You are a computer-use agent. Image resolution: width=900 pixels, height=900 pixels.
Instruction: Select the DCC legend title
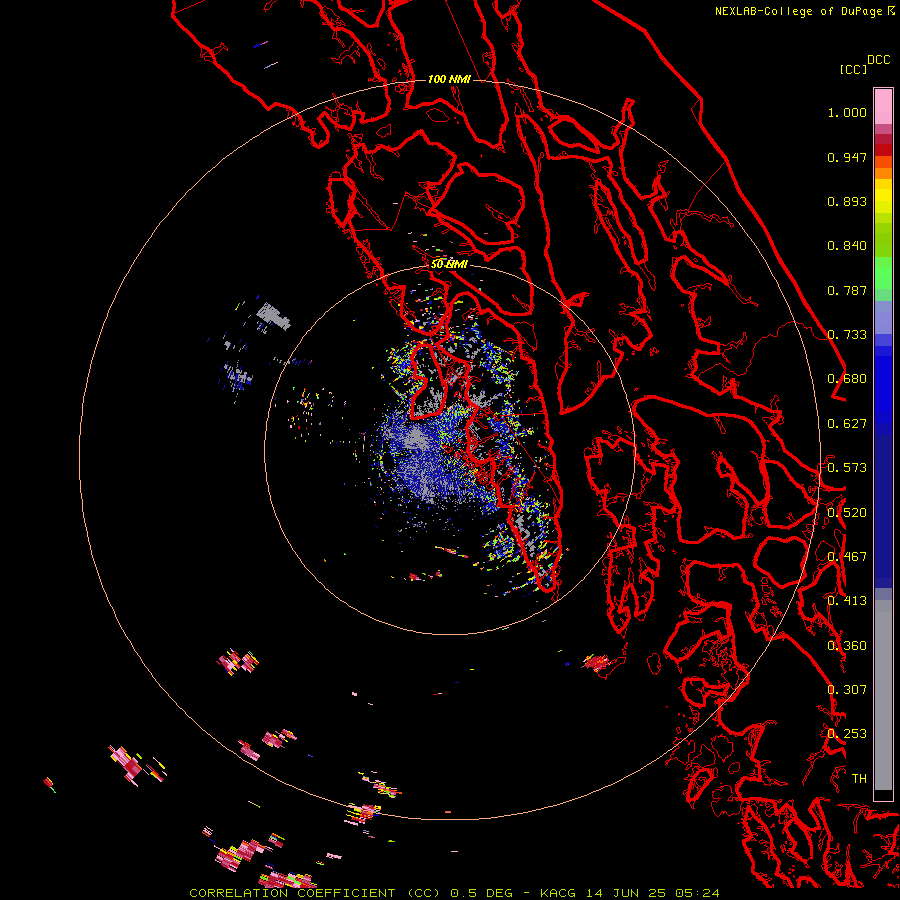878,60
